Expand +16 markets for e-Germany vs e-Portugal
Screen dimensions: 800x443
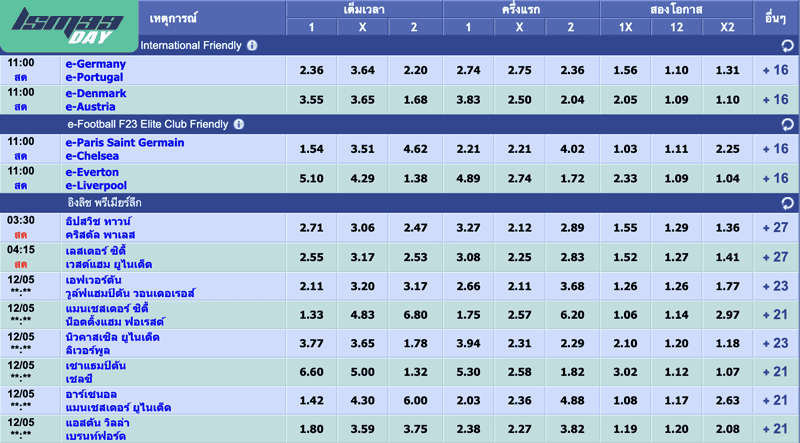[x=775, y=71]
